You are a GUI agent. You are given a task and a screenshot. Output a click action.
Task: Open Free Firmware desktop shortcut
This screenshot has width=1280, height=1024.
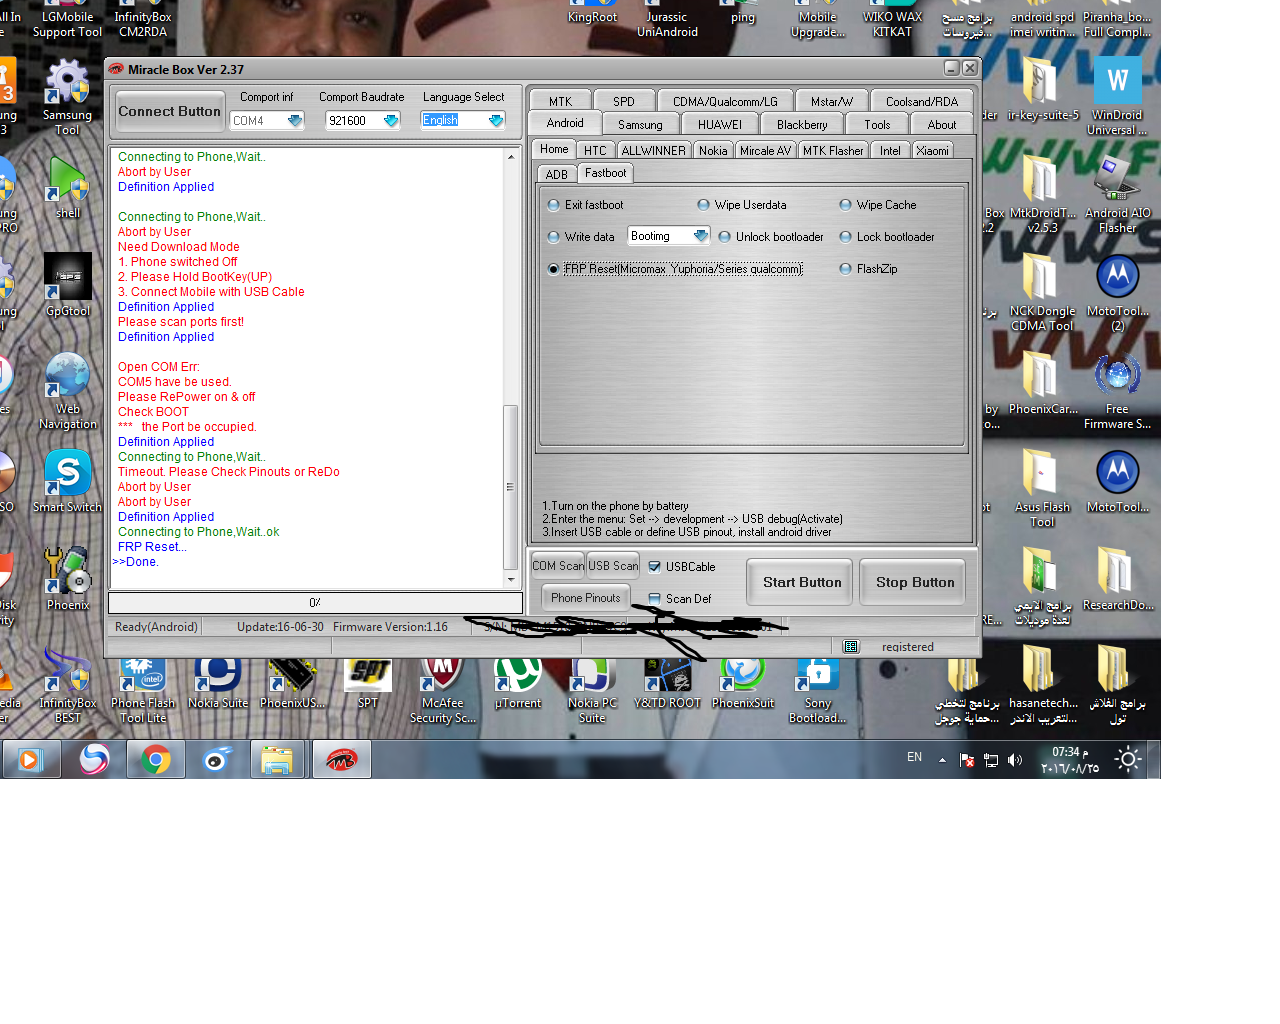(x=1117, y=391)
